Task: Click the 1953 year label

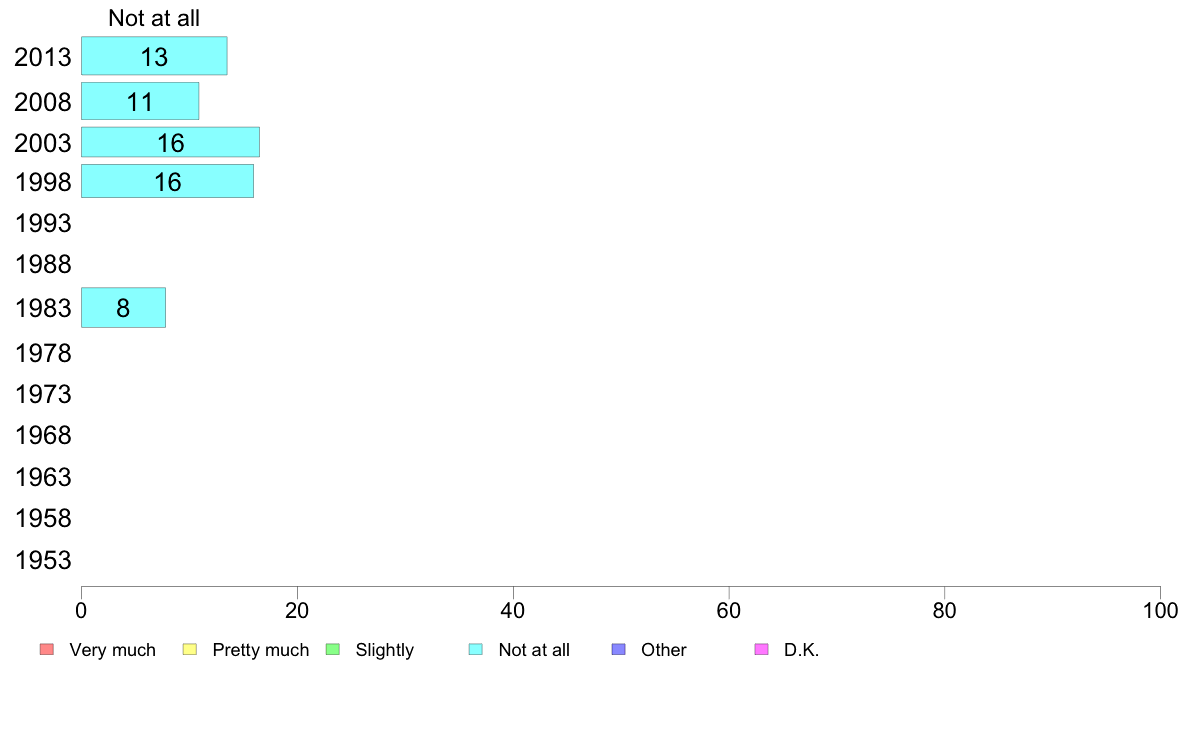Action: (43, 560)
